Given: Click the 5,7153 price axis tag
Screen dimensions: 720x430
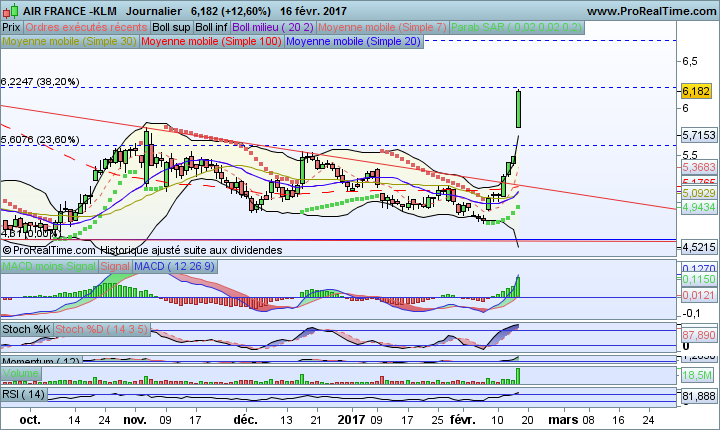Looking at the screenshot, I should coord(699,135).
